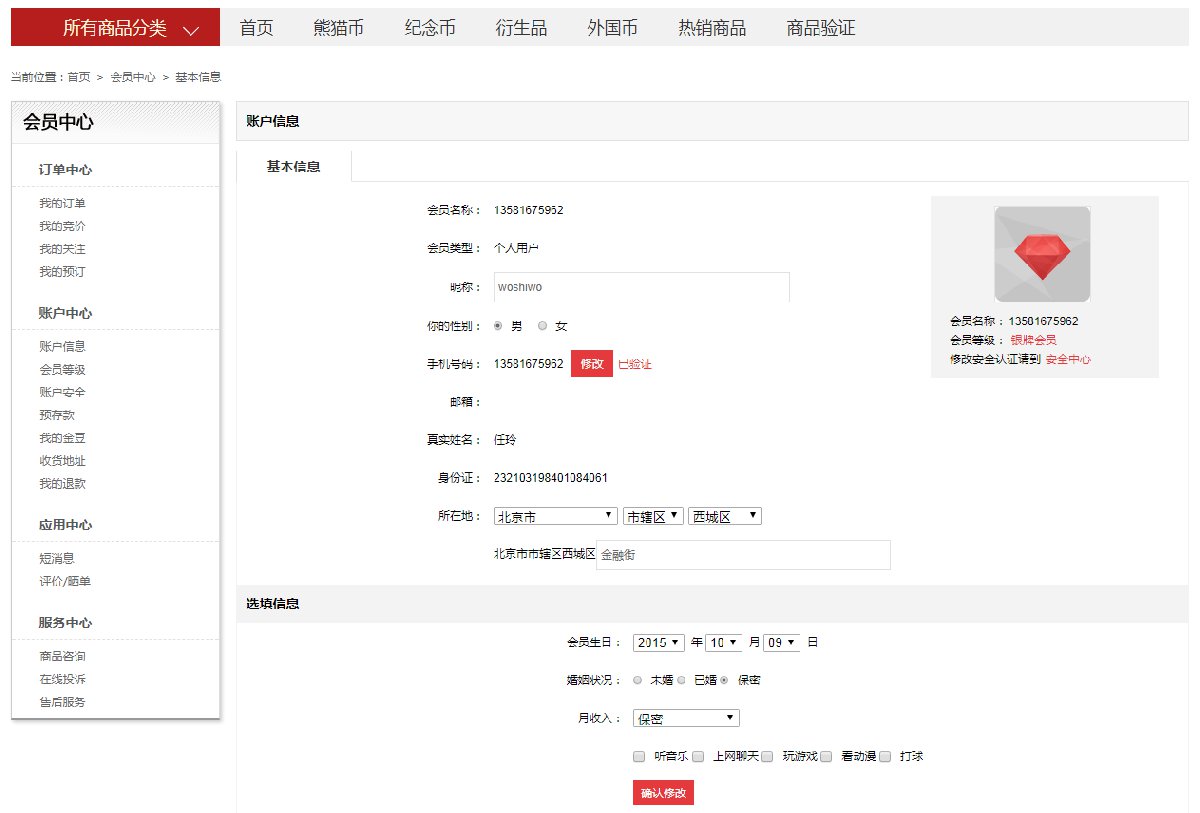Viewport: 1200px width, 813px height.
Task: Check the 听音乐 hobby checkbox
Action: click(639, 757)
